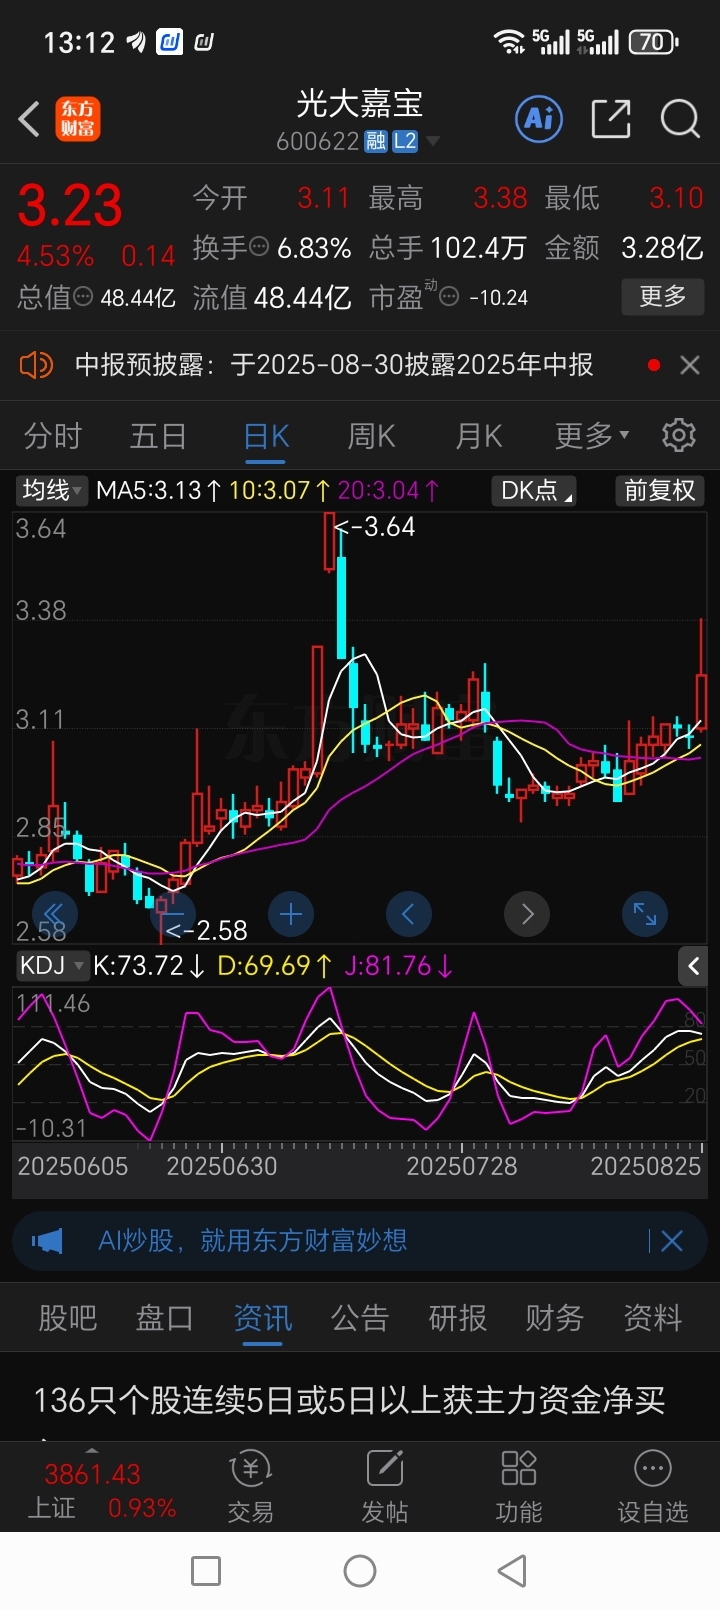Screen dimensions: 720x1610
Task: Collapse side panel arrow beside KDJ row
Action: click(693, 966)
